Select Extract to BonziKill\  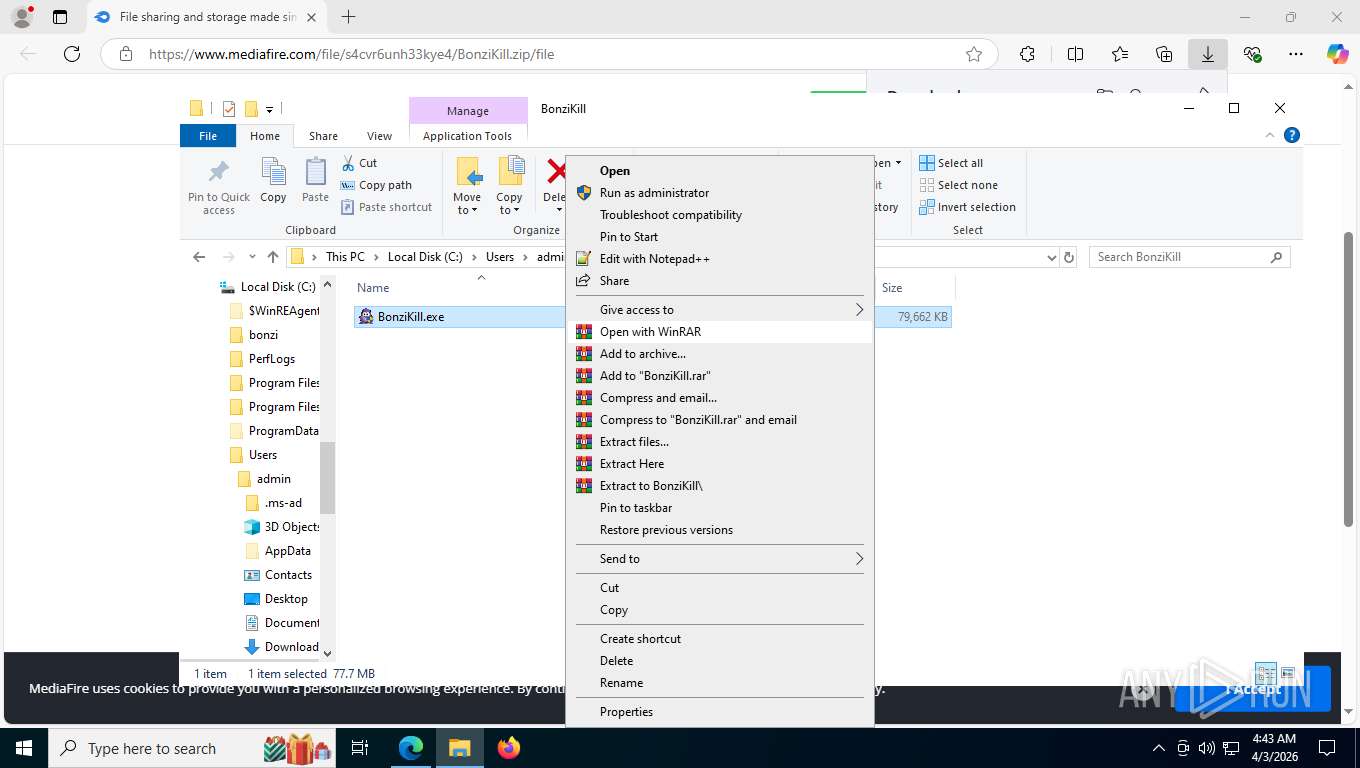coord(720,486)
